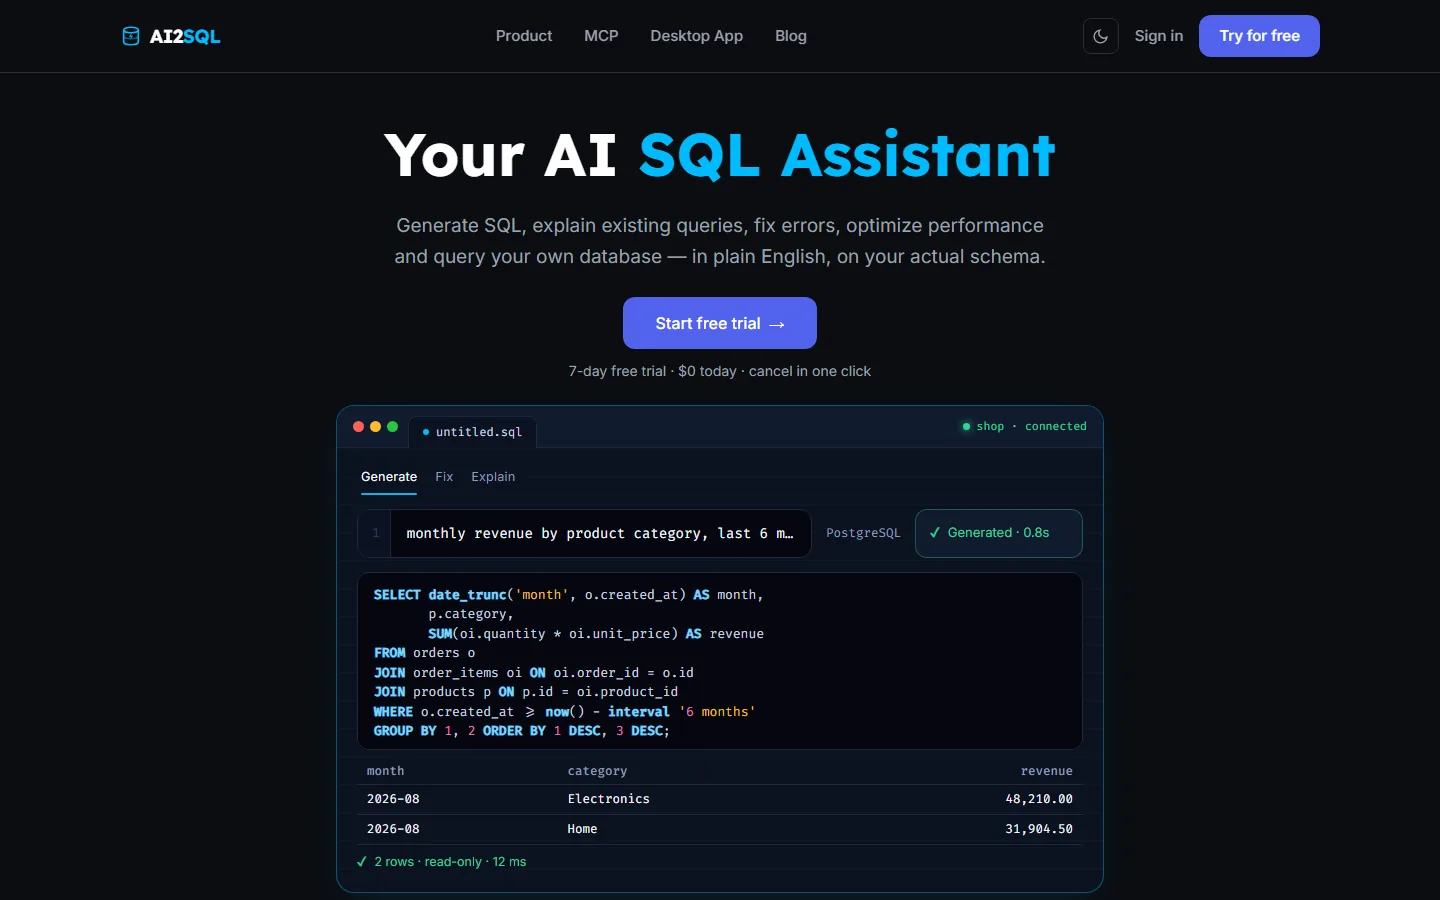Click the red window dot in the editor mockup
The height and width of the screenshot is (900, 1440).
tap(358, 426)
